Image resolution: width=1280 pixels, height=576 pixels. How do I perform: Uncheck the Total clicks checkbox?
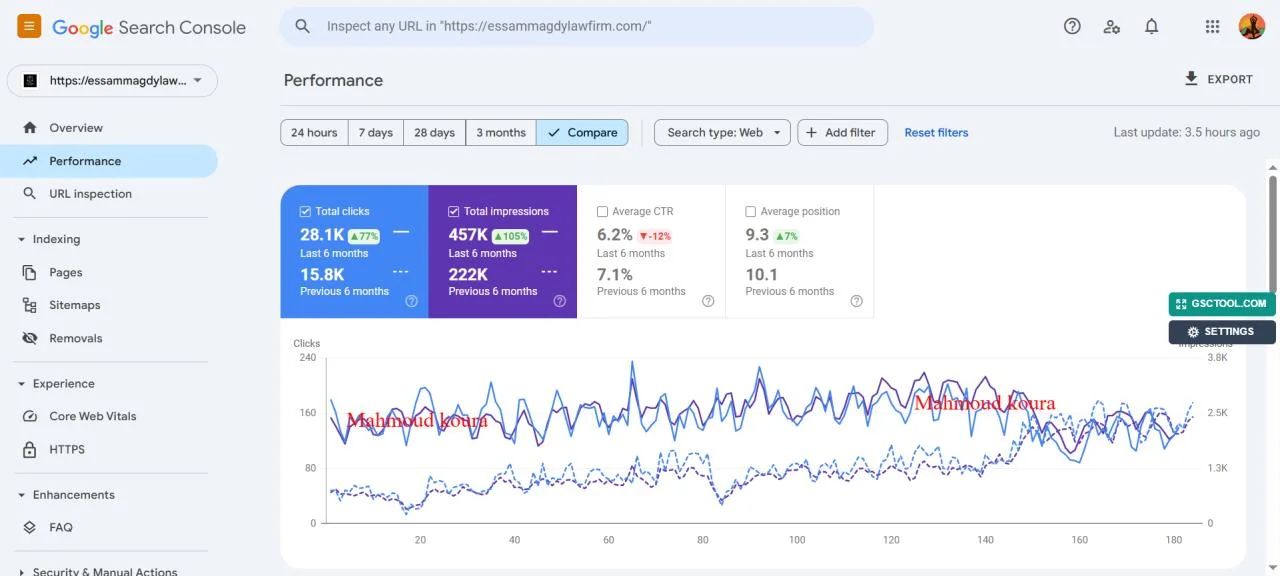pyautogui.click(x=305, y=212)
